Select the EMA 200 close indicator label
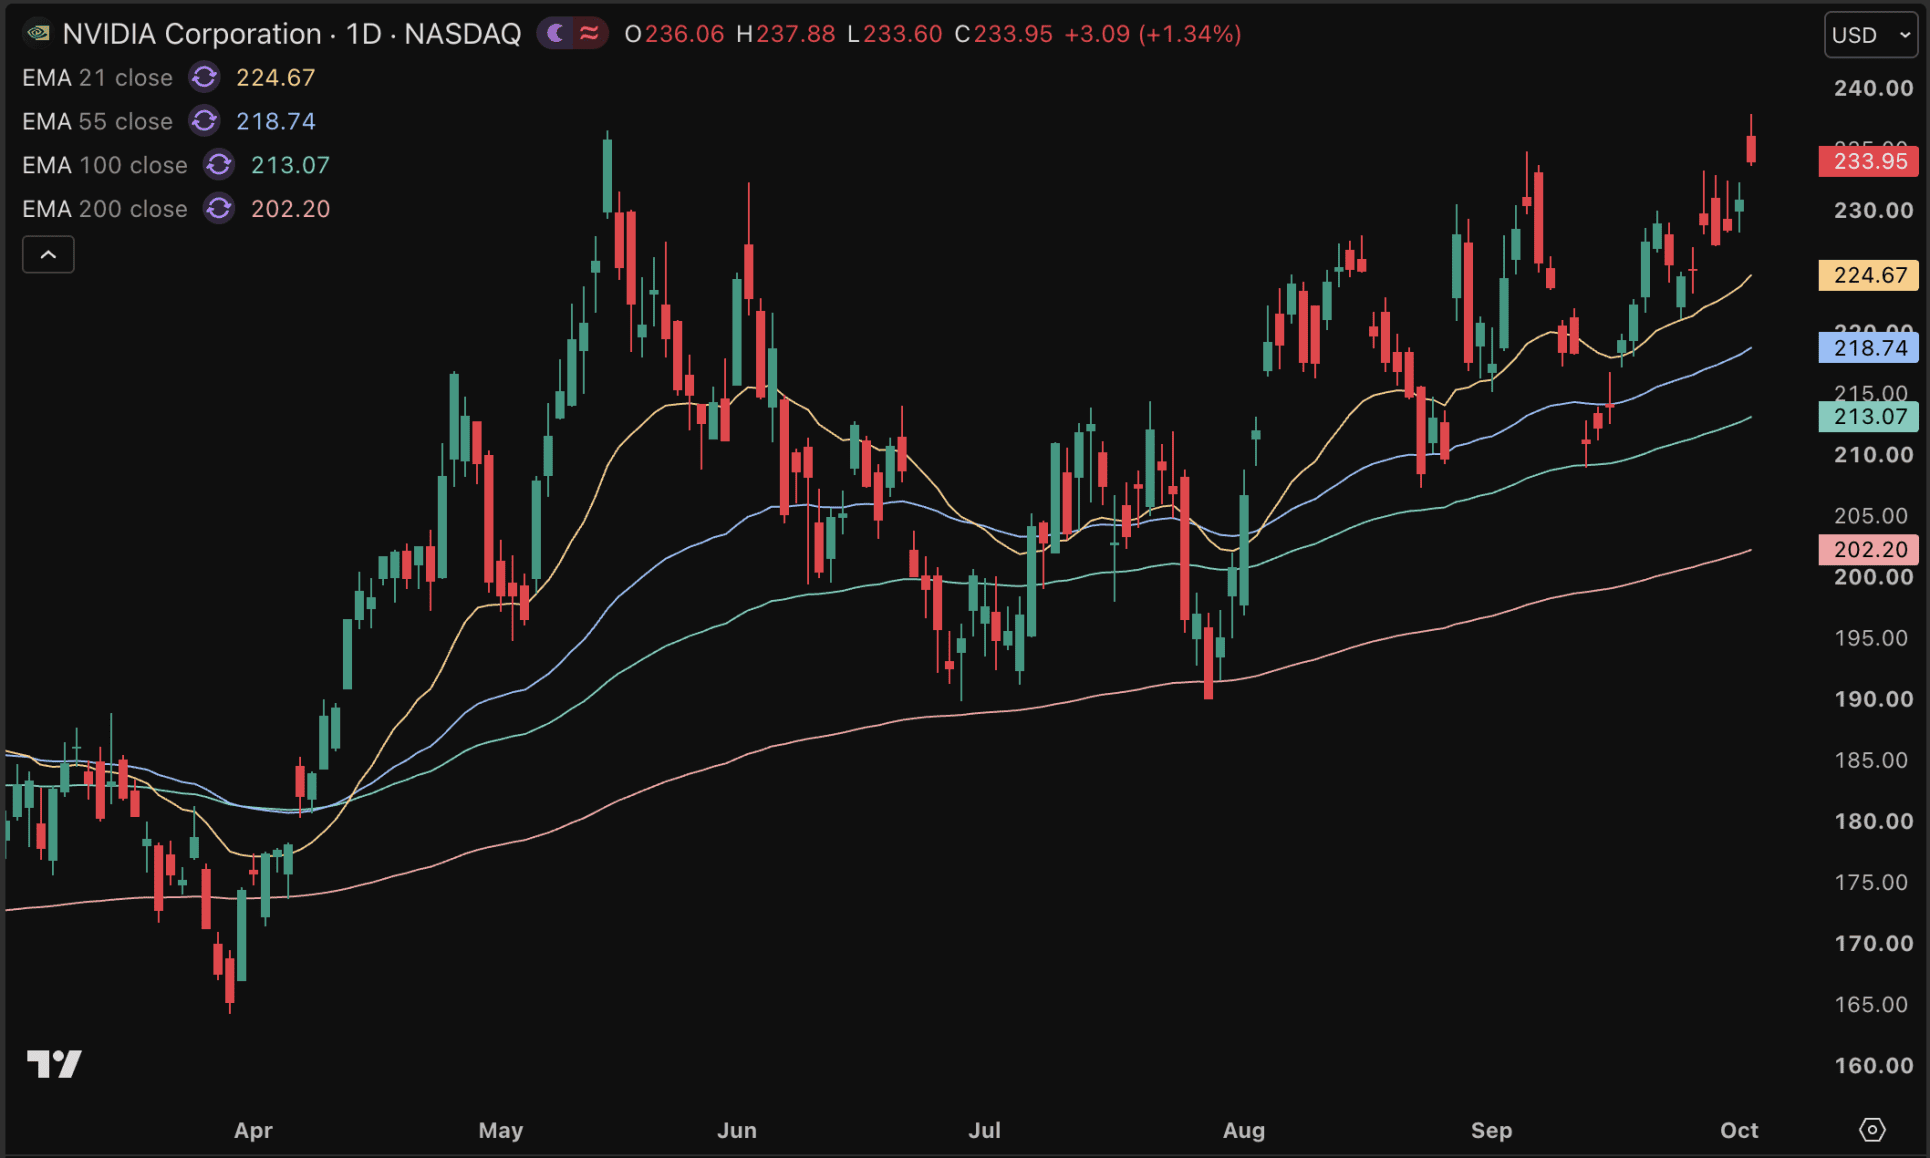This screenshot has height=1158, width=1930. pyautogui.click(x=105, y=209)
